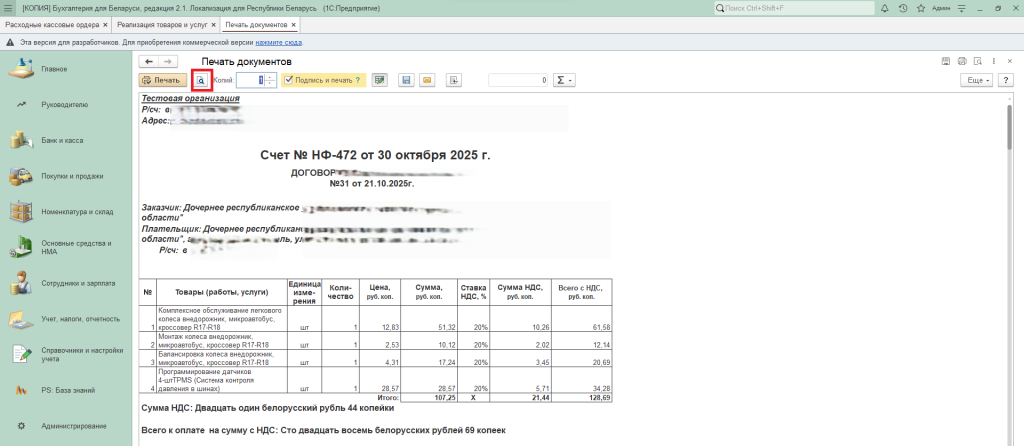Image resolution: width=1024 pixels, height=446 pixels.
Task: Click the back arrow navigation button
Action: coord(150,62)
